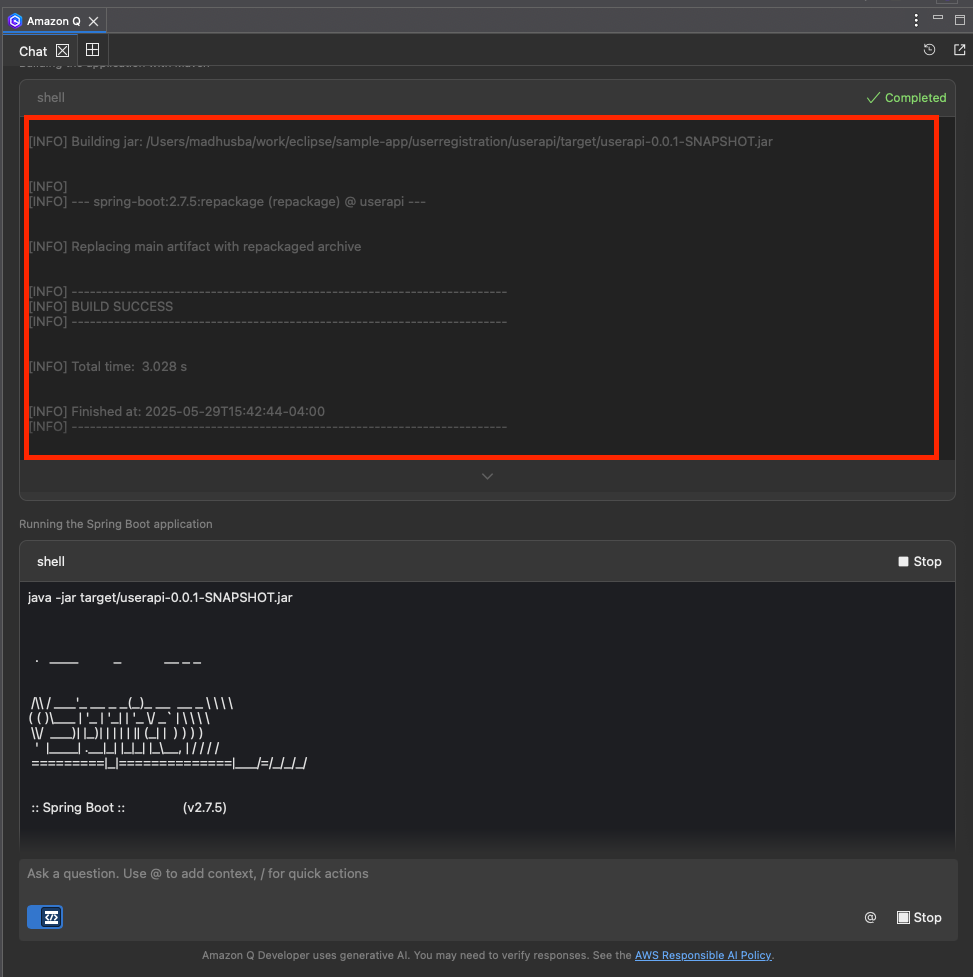Click the Completed status indicator
Image resolution: width=973 pixels, height=977 pixels.
pos(906,97)
